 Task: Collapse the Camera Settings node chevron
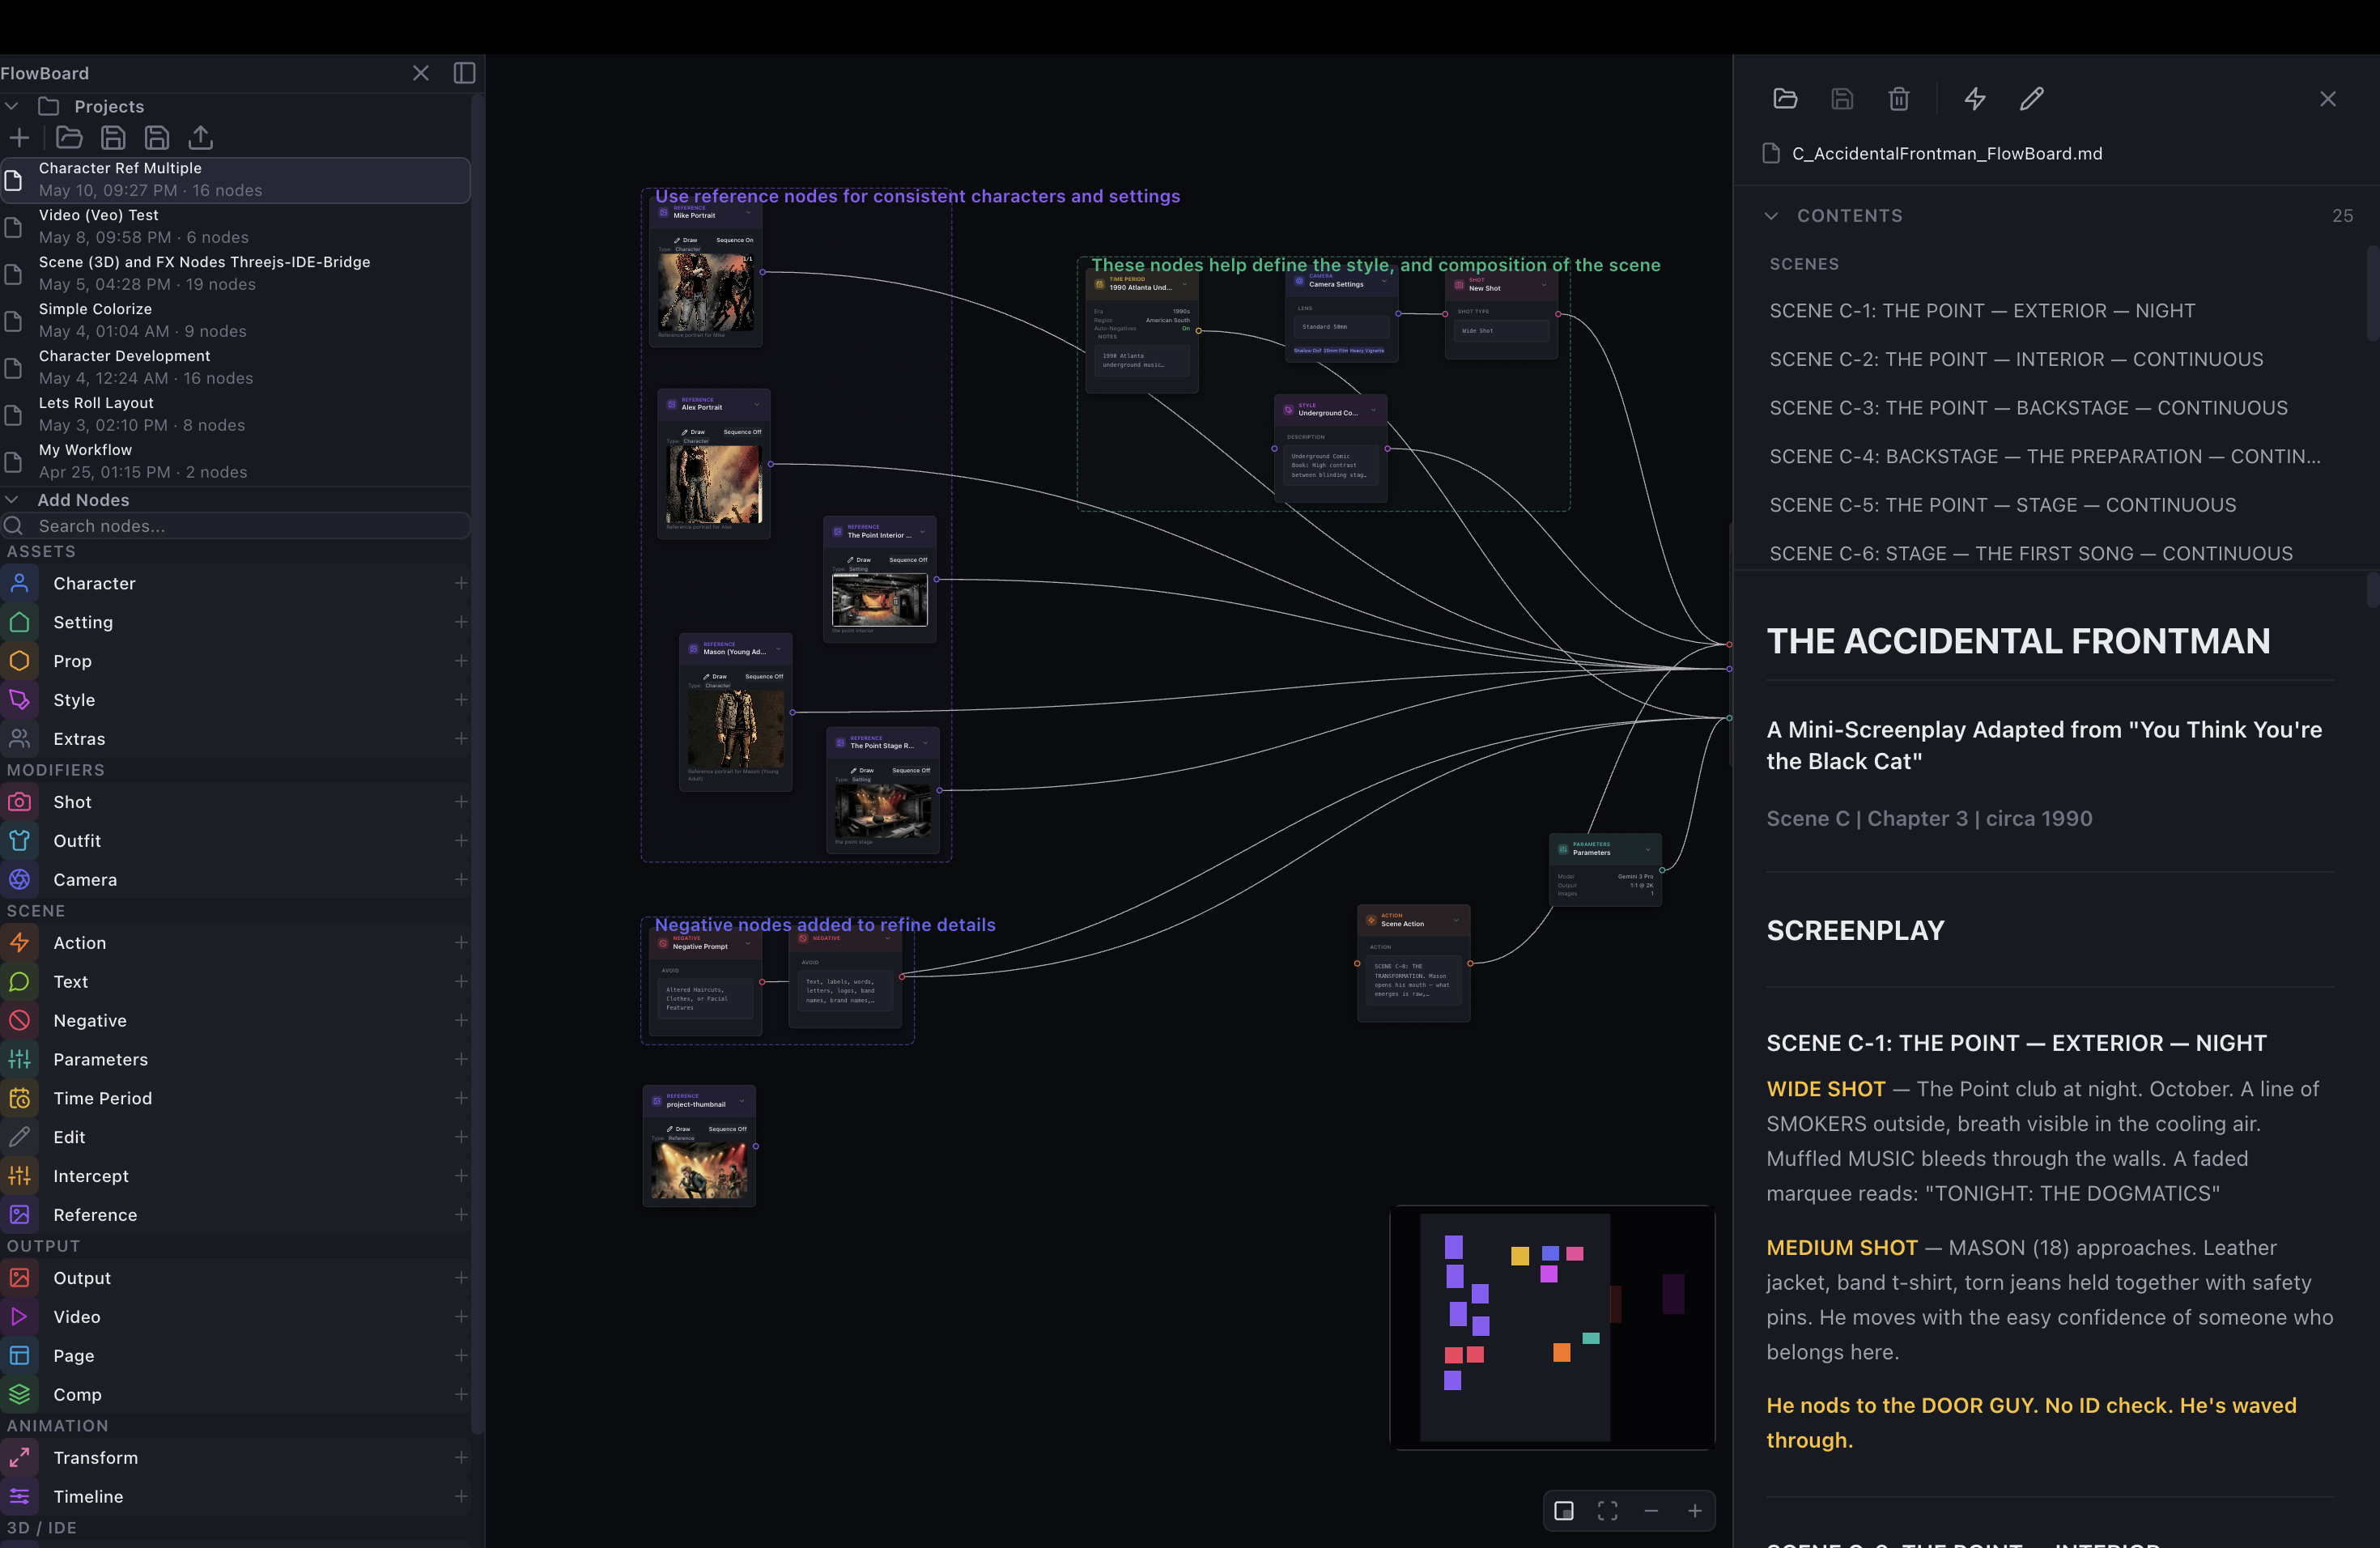pos(1384,282)
